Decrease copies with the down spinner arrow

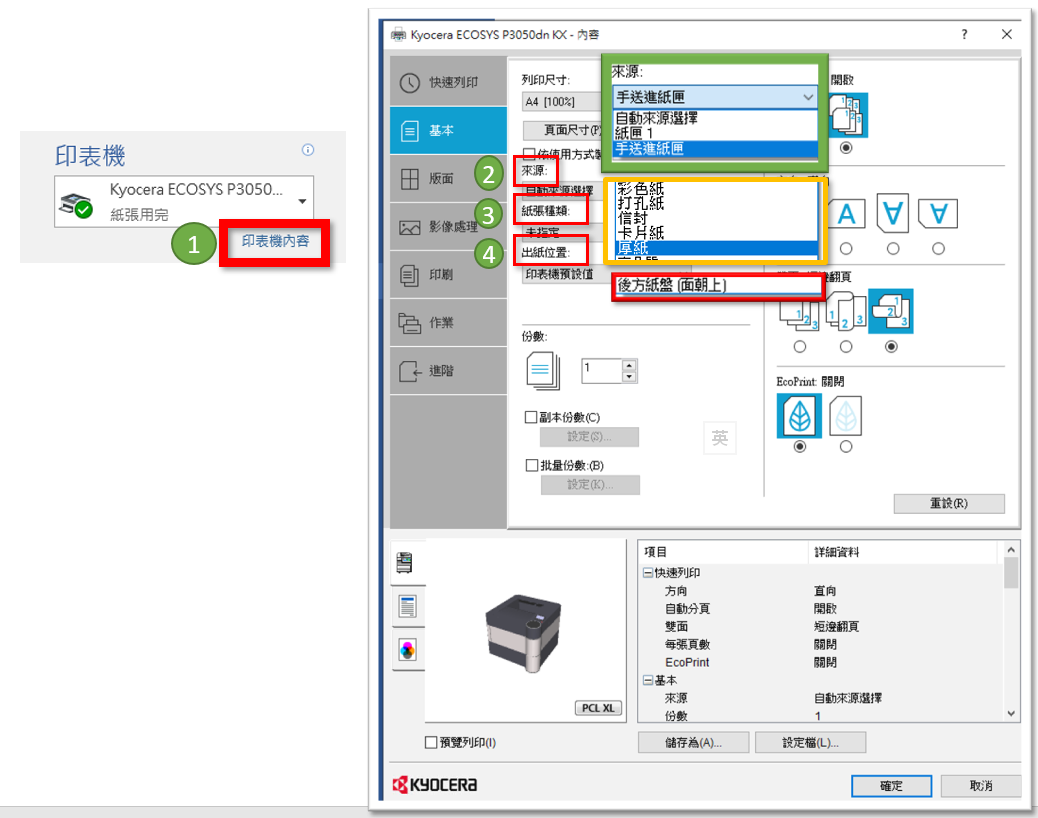tap(630, 377)
